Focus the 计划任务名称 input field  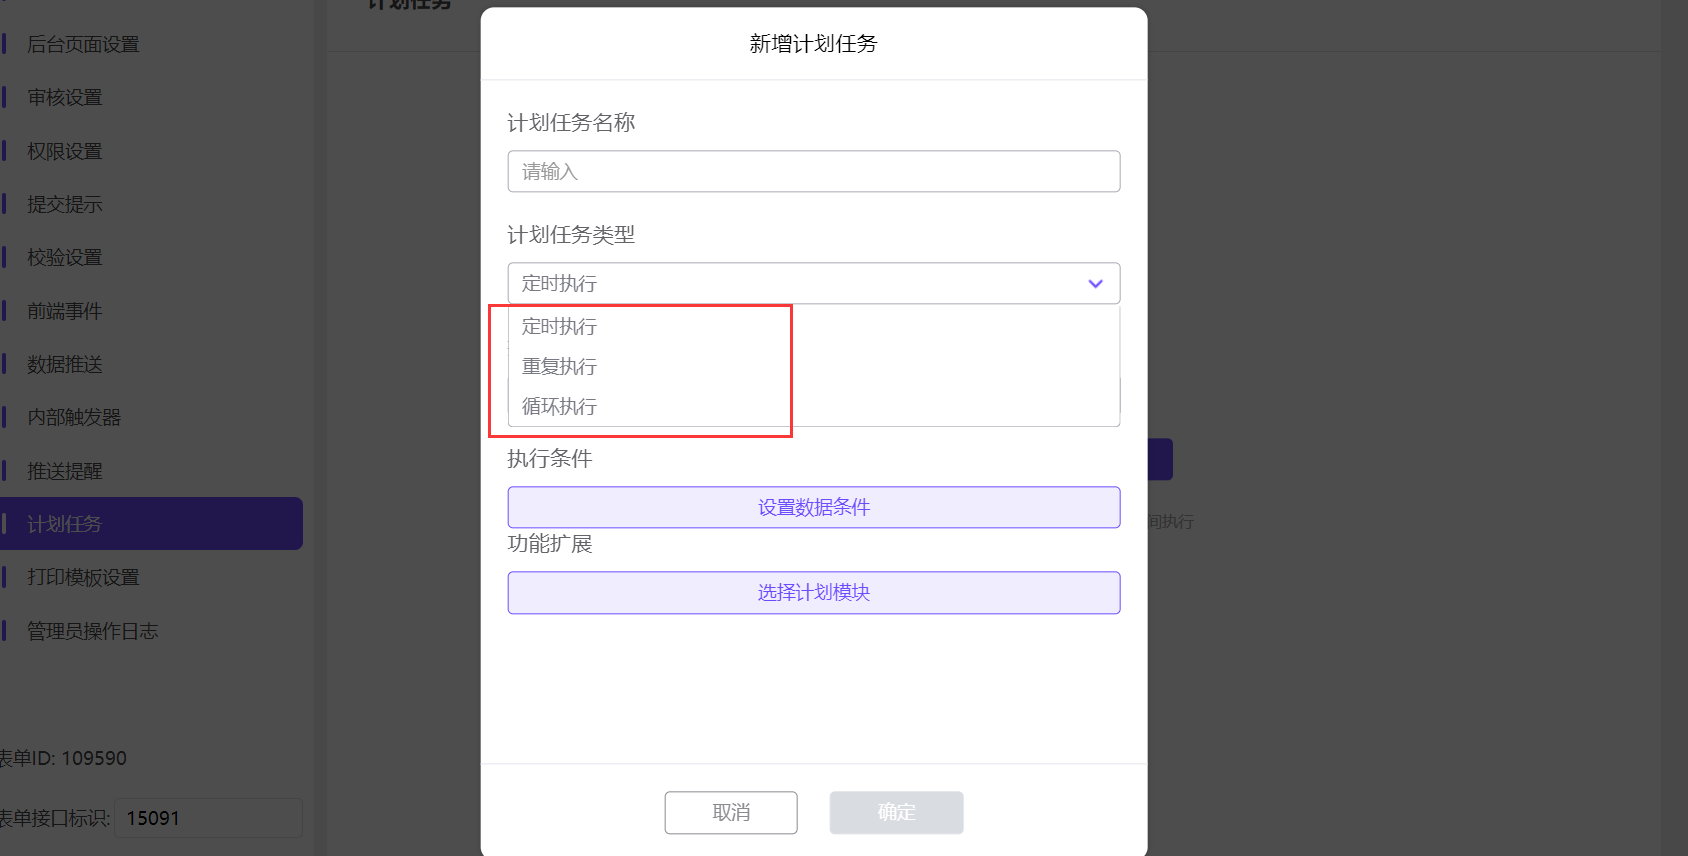coord(813,172)
